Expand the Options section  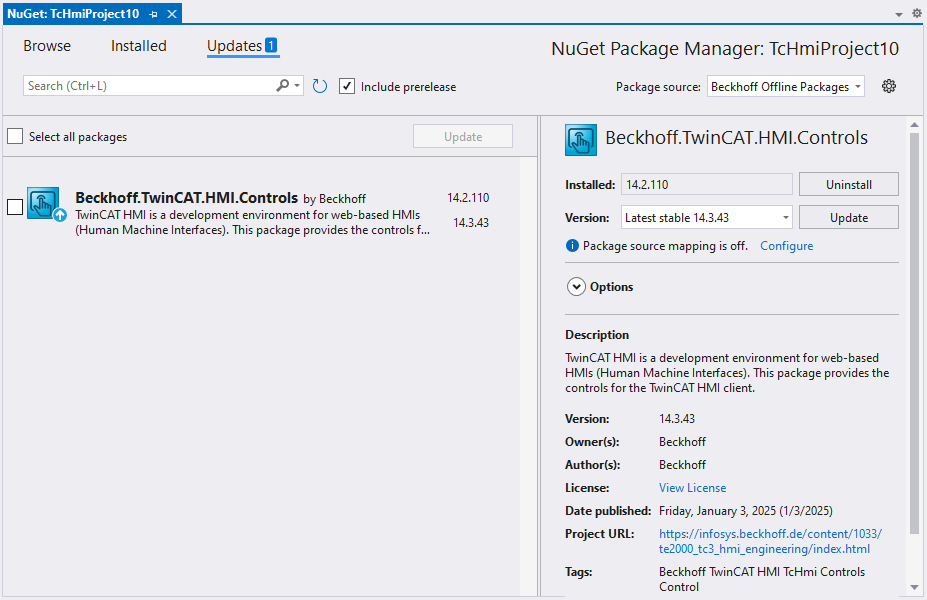(576, 287)
